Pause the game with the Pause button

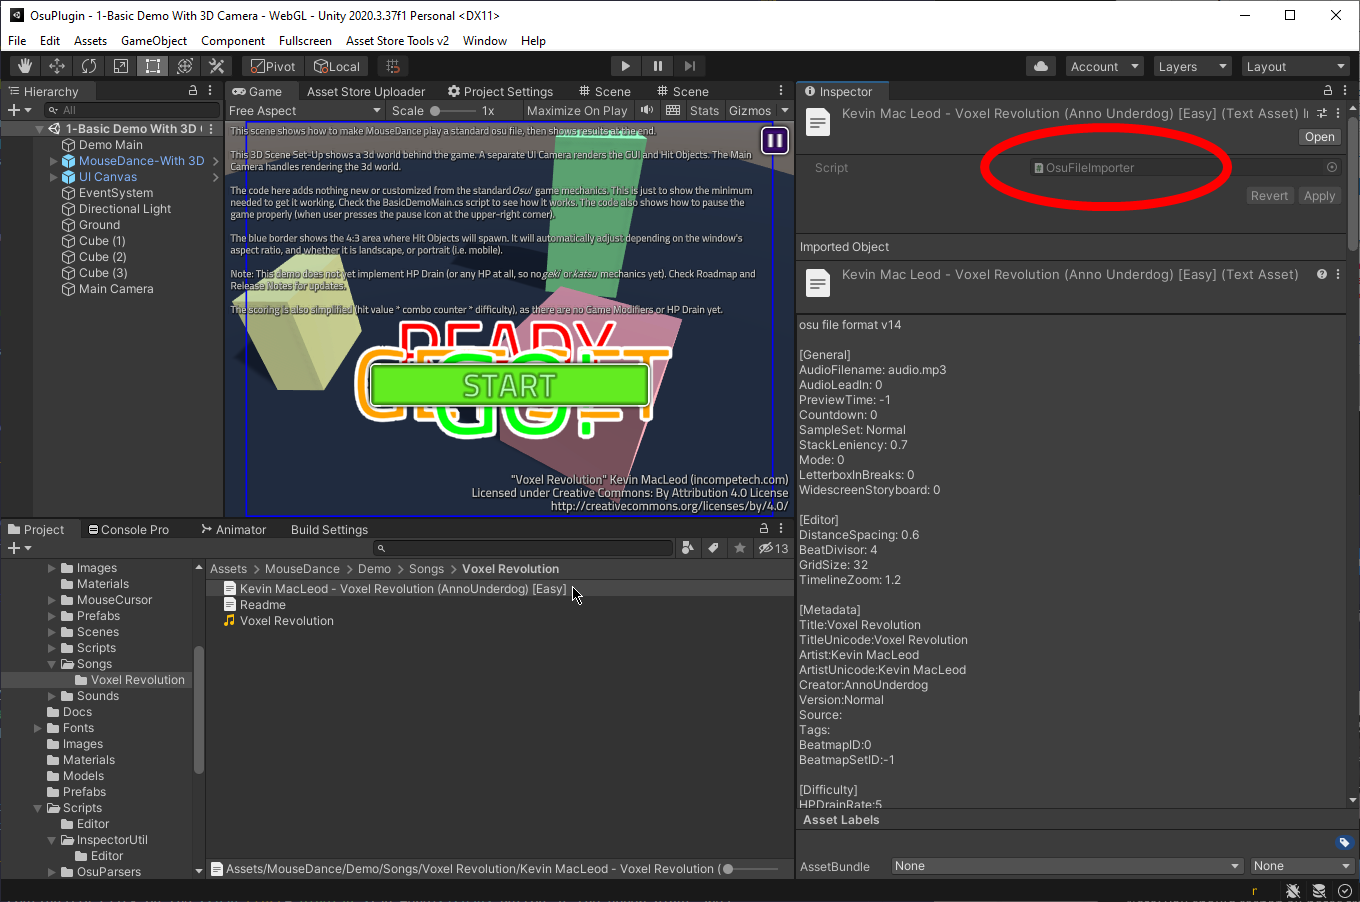pos(658,66)
